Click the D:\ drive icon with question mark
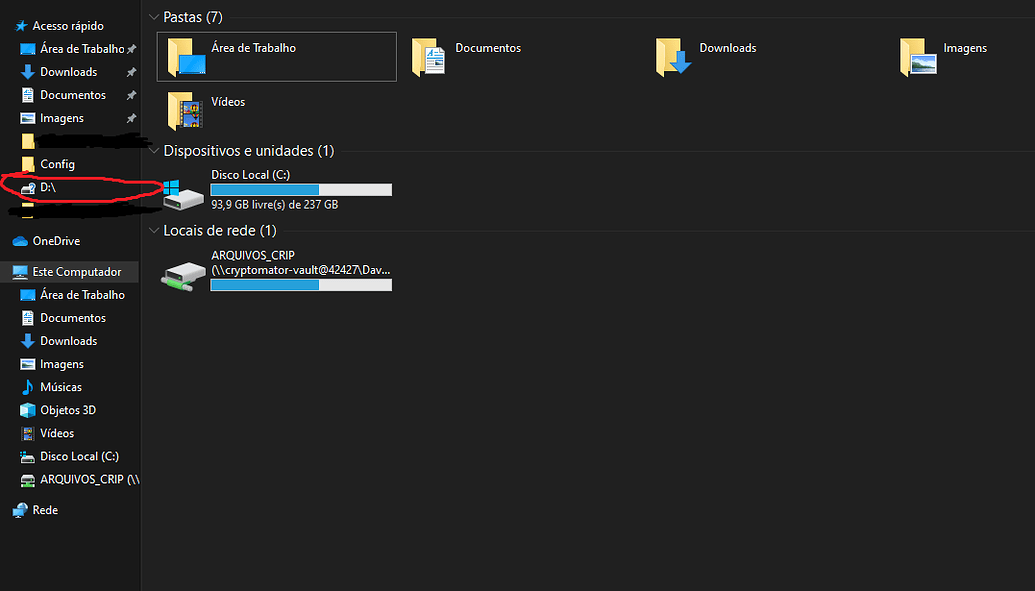Image resolution: width=1035 pixels, height=591 pixels. tap(28, 188)
